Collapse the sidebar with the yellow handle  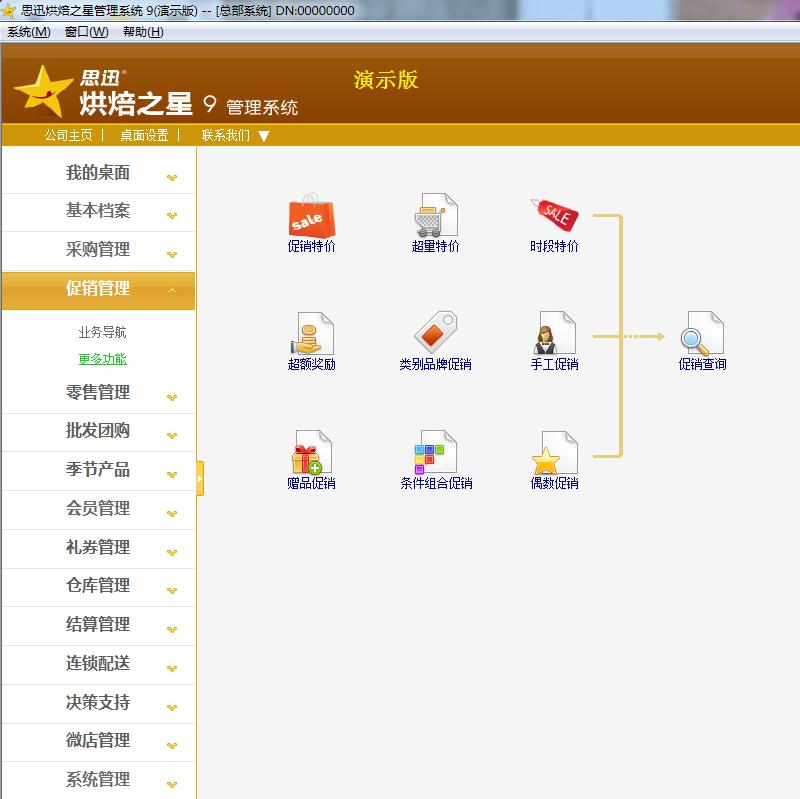(200, 479)
